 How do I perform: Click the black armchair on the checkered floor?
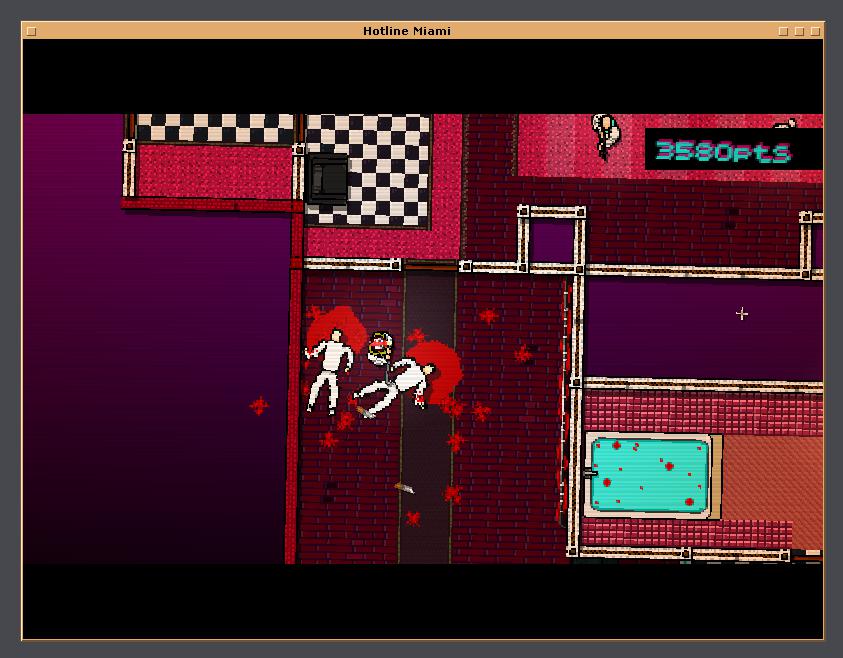pos(328,179)
